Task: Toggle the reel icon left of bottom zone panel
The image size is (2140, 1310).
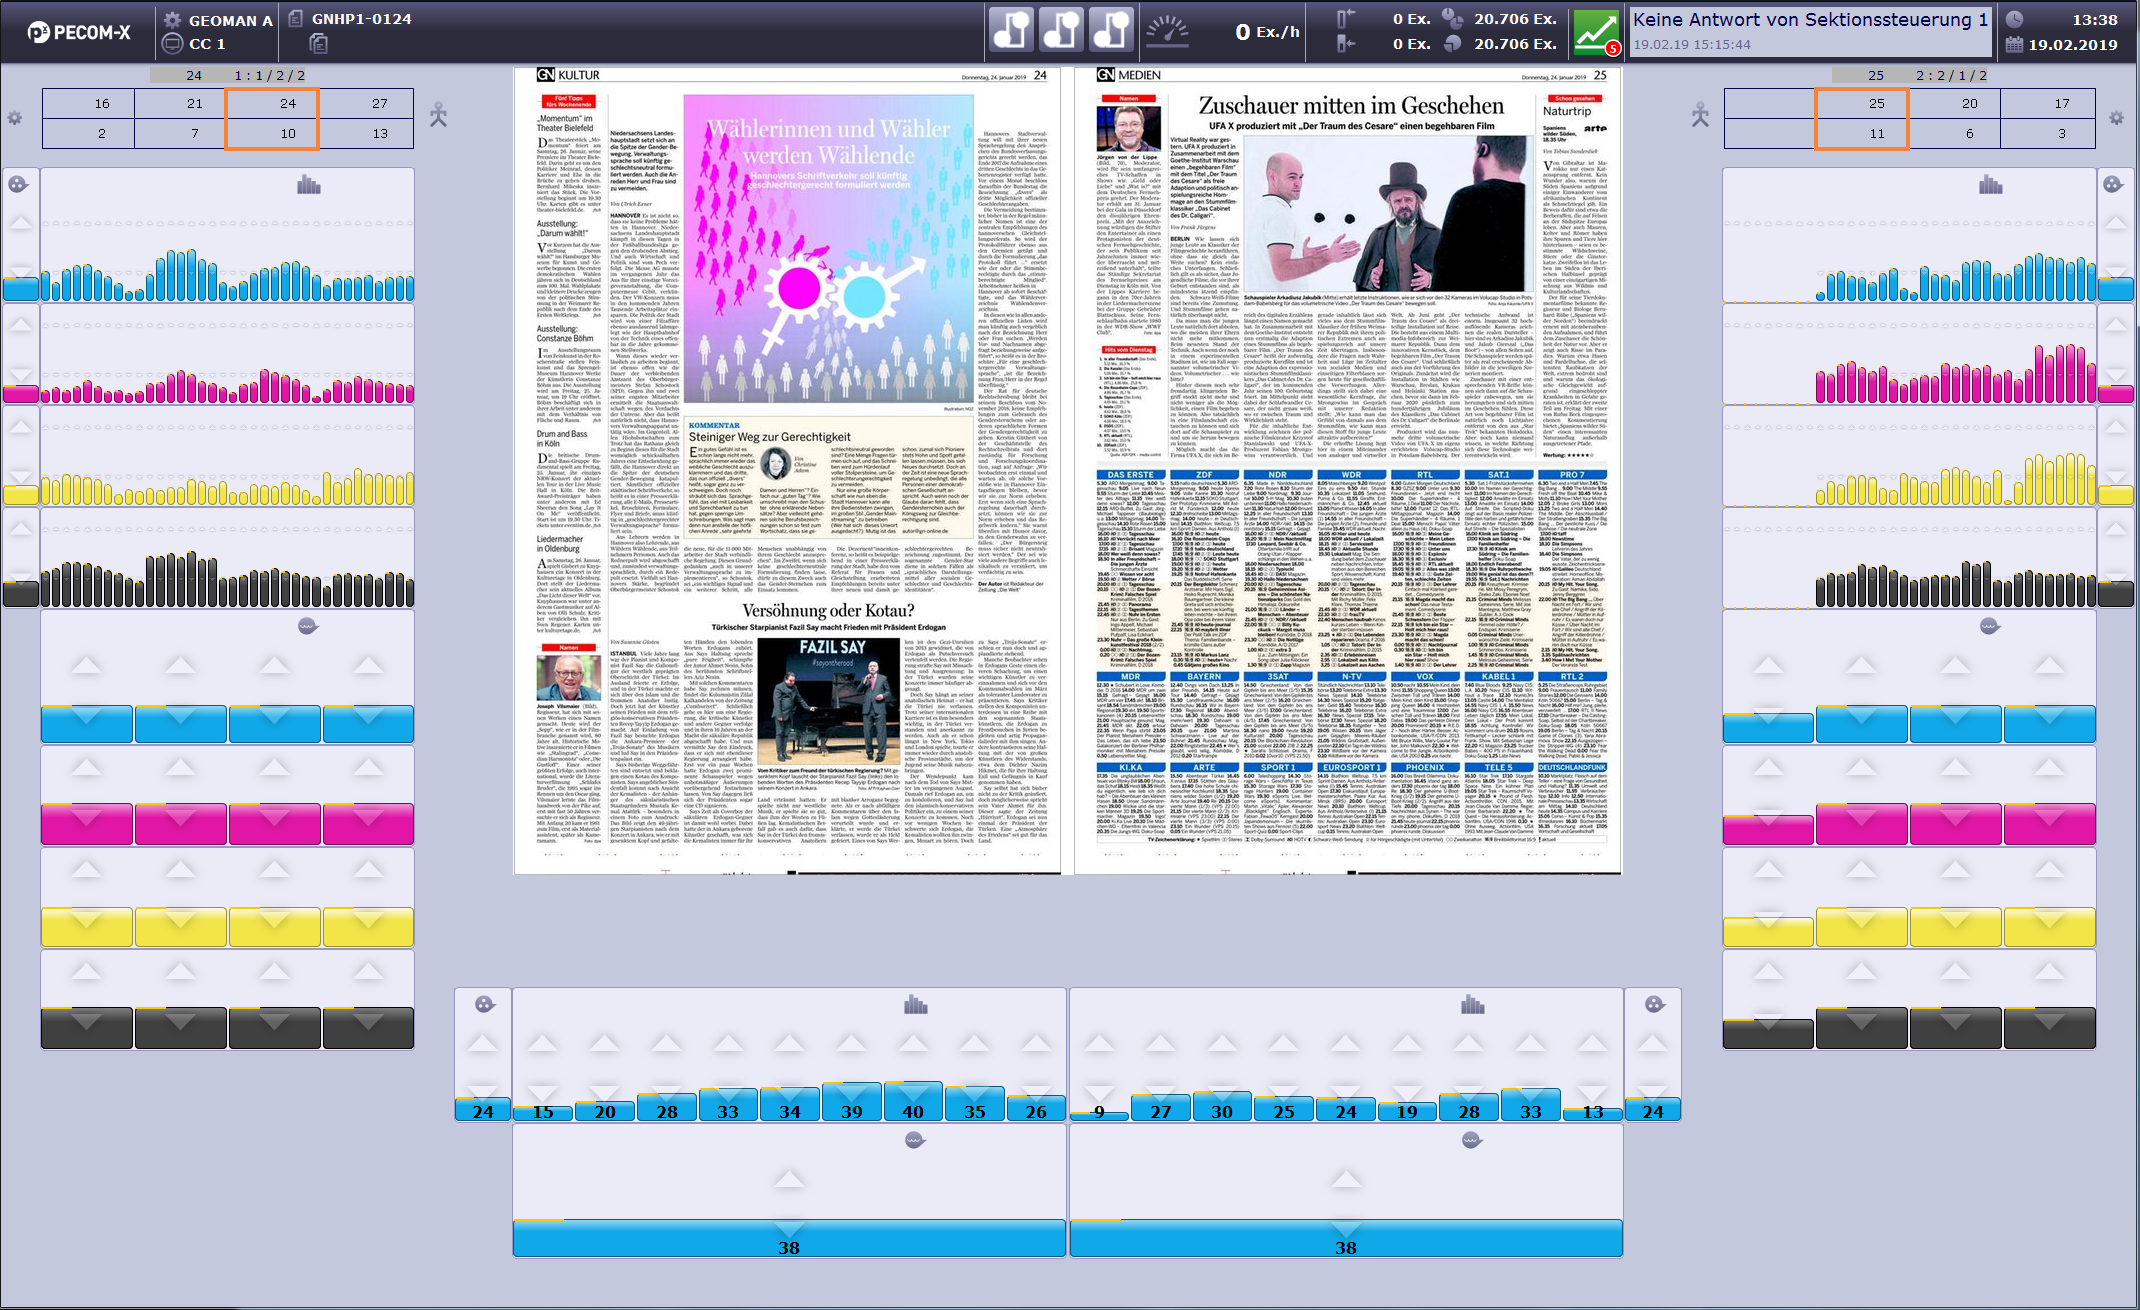Action: click(484, 1004)
